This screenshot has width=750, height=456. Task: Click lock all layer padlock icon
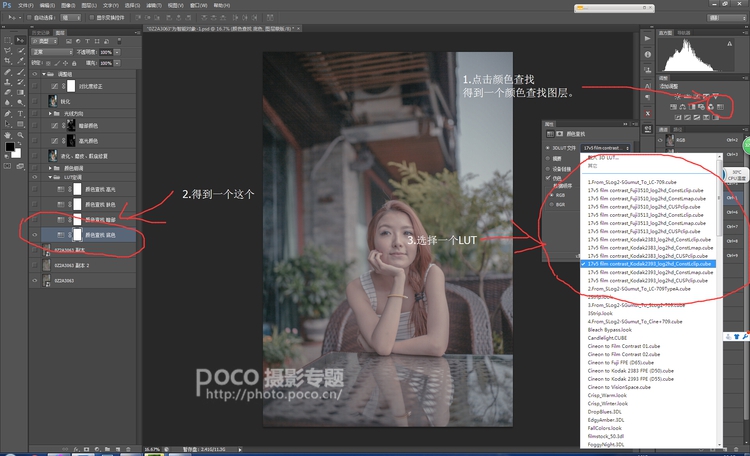pyautogui.click(x=74, y=63)
